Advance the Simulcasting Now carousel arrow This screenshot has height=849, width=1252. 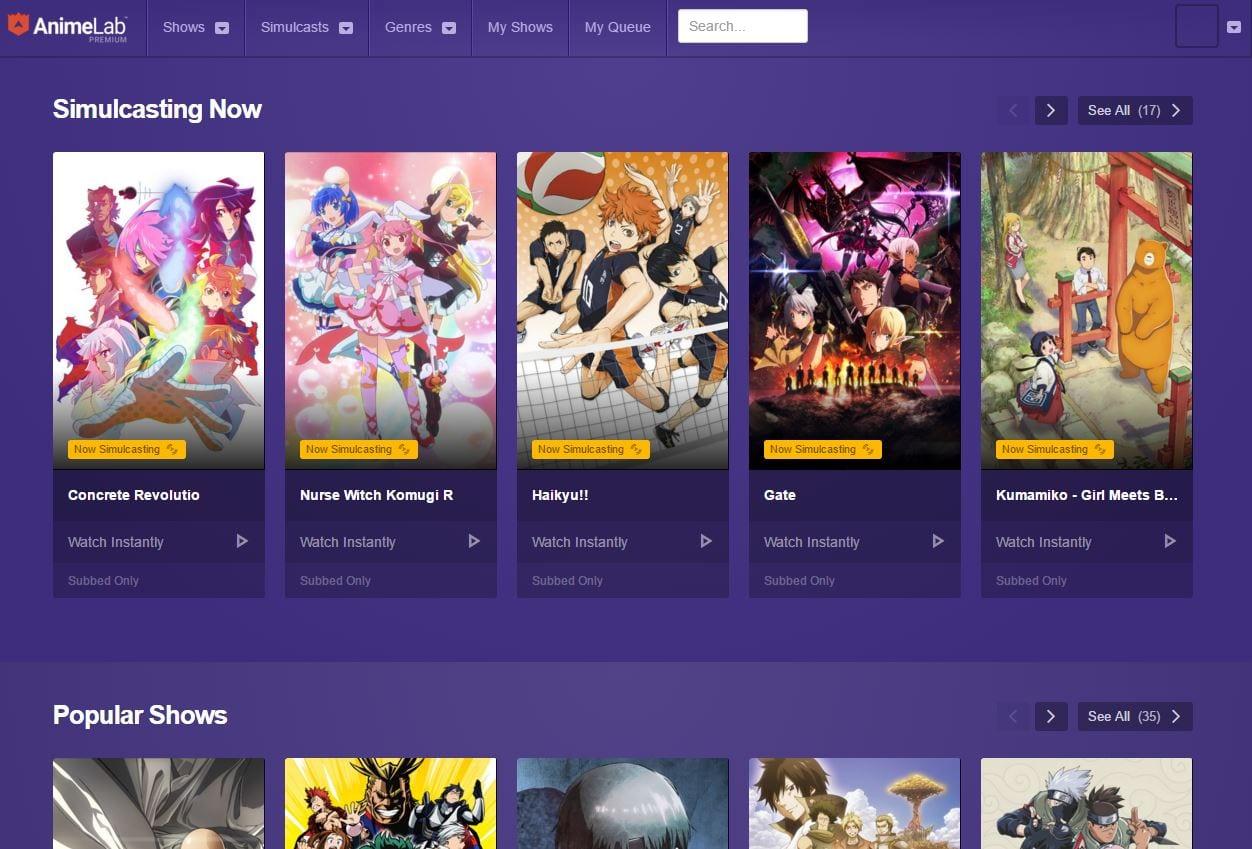[1050, 110]
